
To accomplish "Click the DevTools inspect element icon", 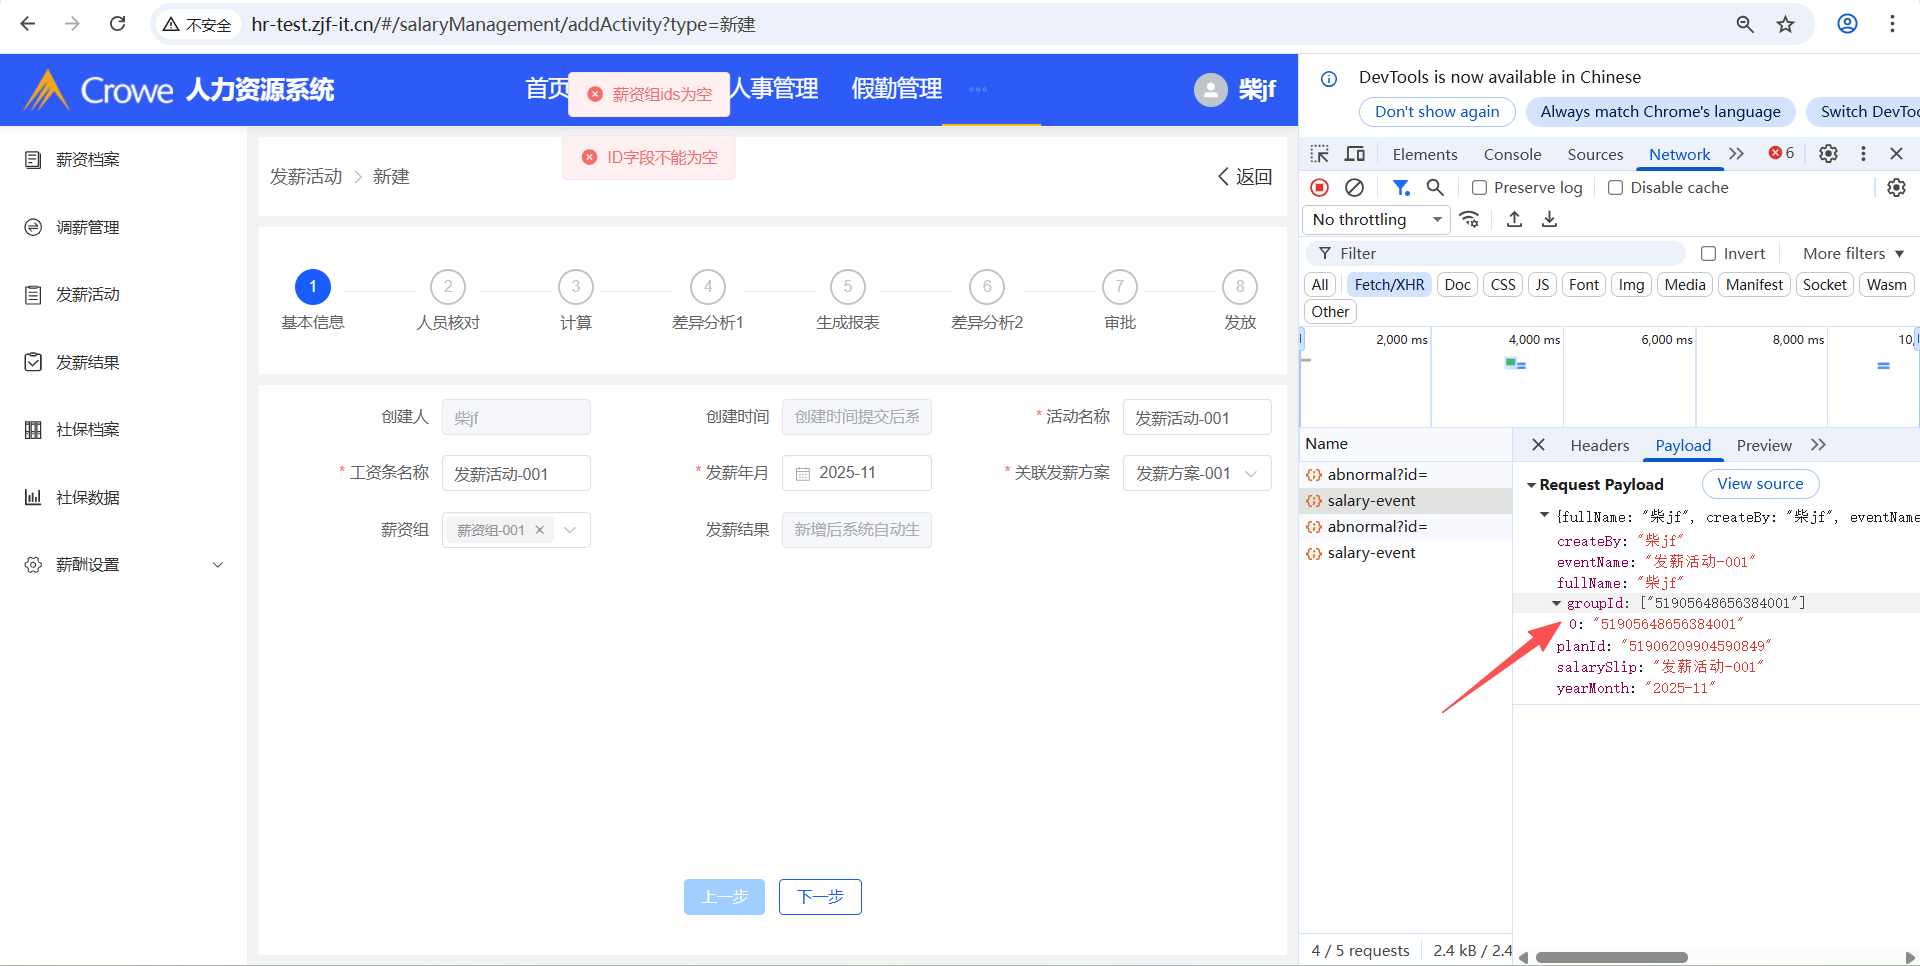I will point(1320,154).
